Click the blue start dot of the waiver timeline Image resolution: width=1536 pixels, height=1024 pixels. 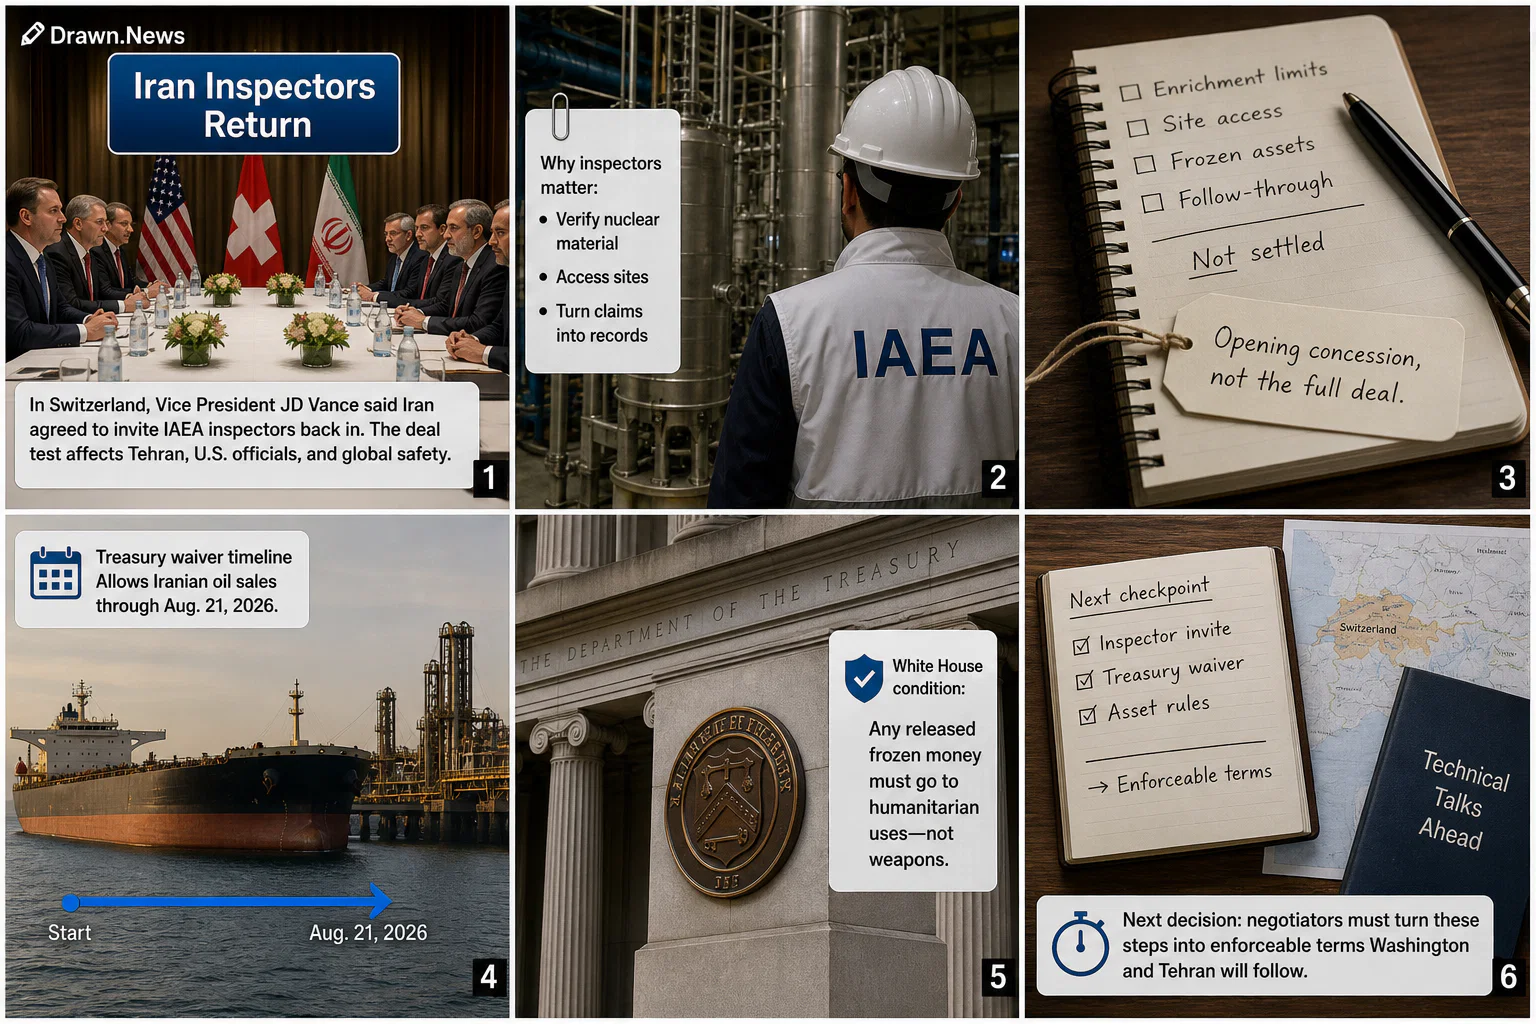[x=71, y=903]
